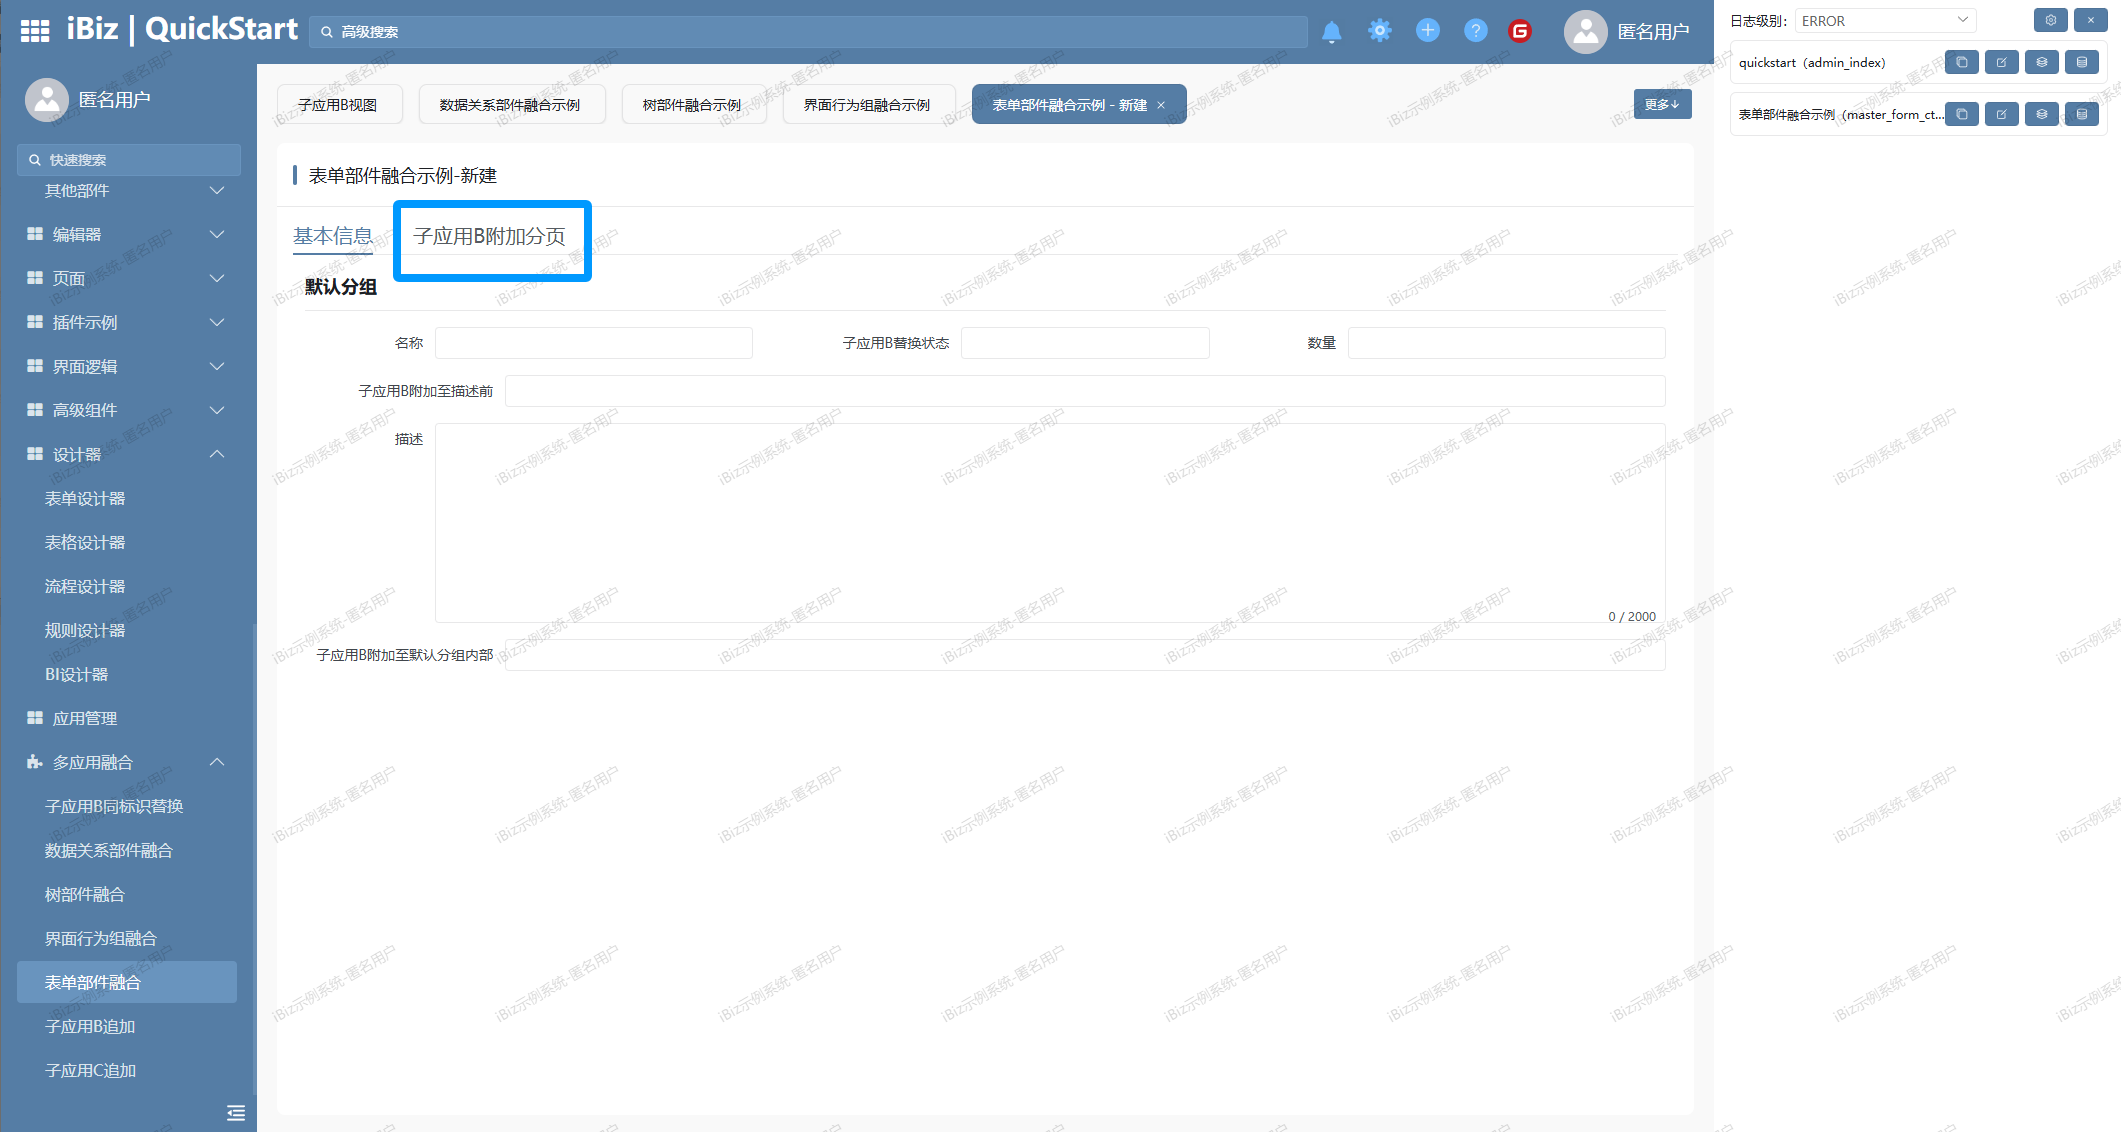Close the 表单部件融合示例-新建 tab
This screenshot has width=2121, height=1132.
(1161, 105)
